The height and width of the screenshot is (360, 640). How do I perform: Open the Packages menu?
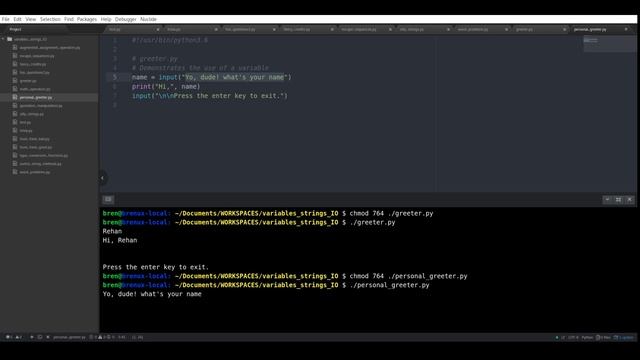[x=87, y=19]
